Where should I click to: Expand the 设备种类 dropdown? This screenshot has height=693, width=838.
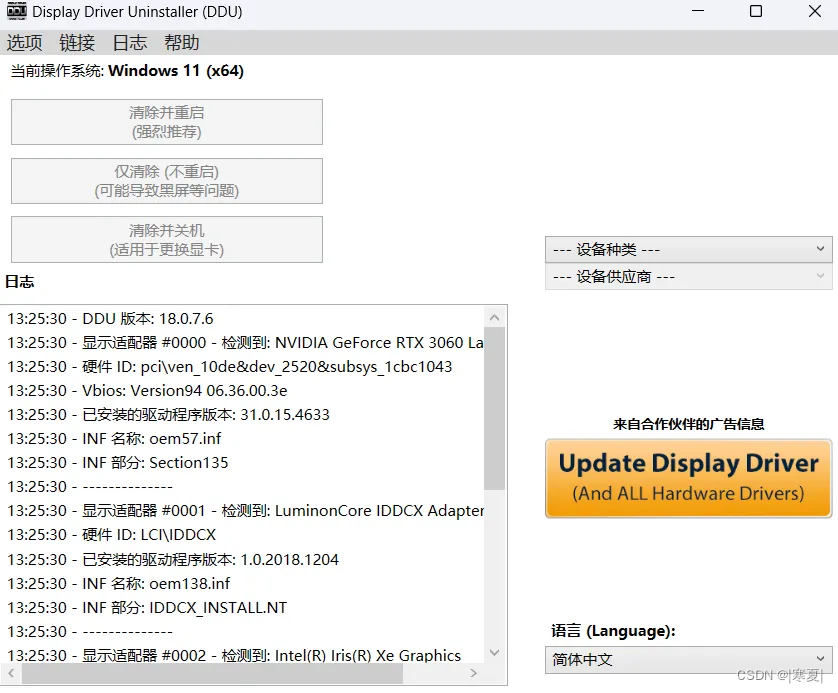688,249
